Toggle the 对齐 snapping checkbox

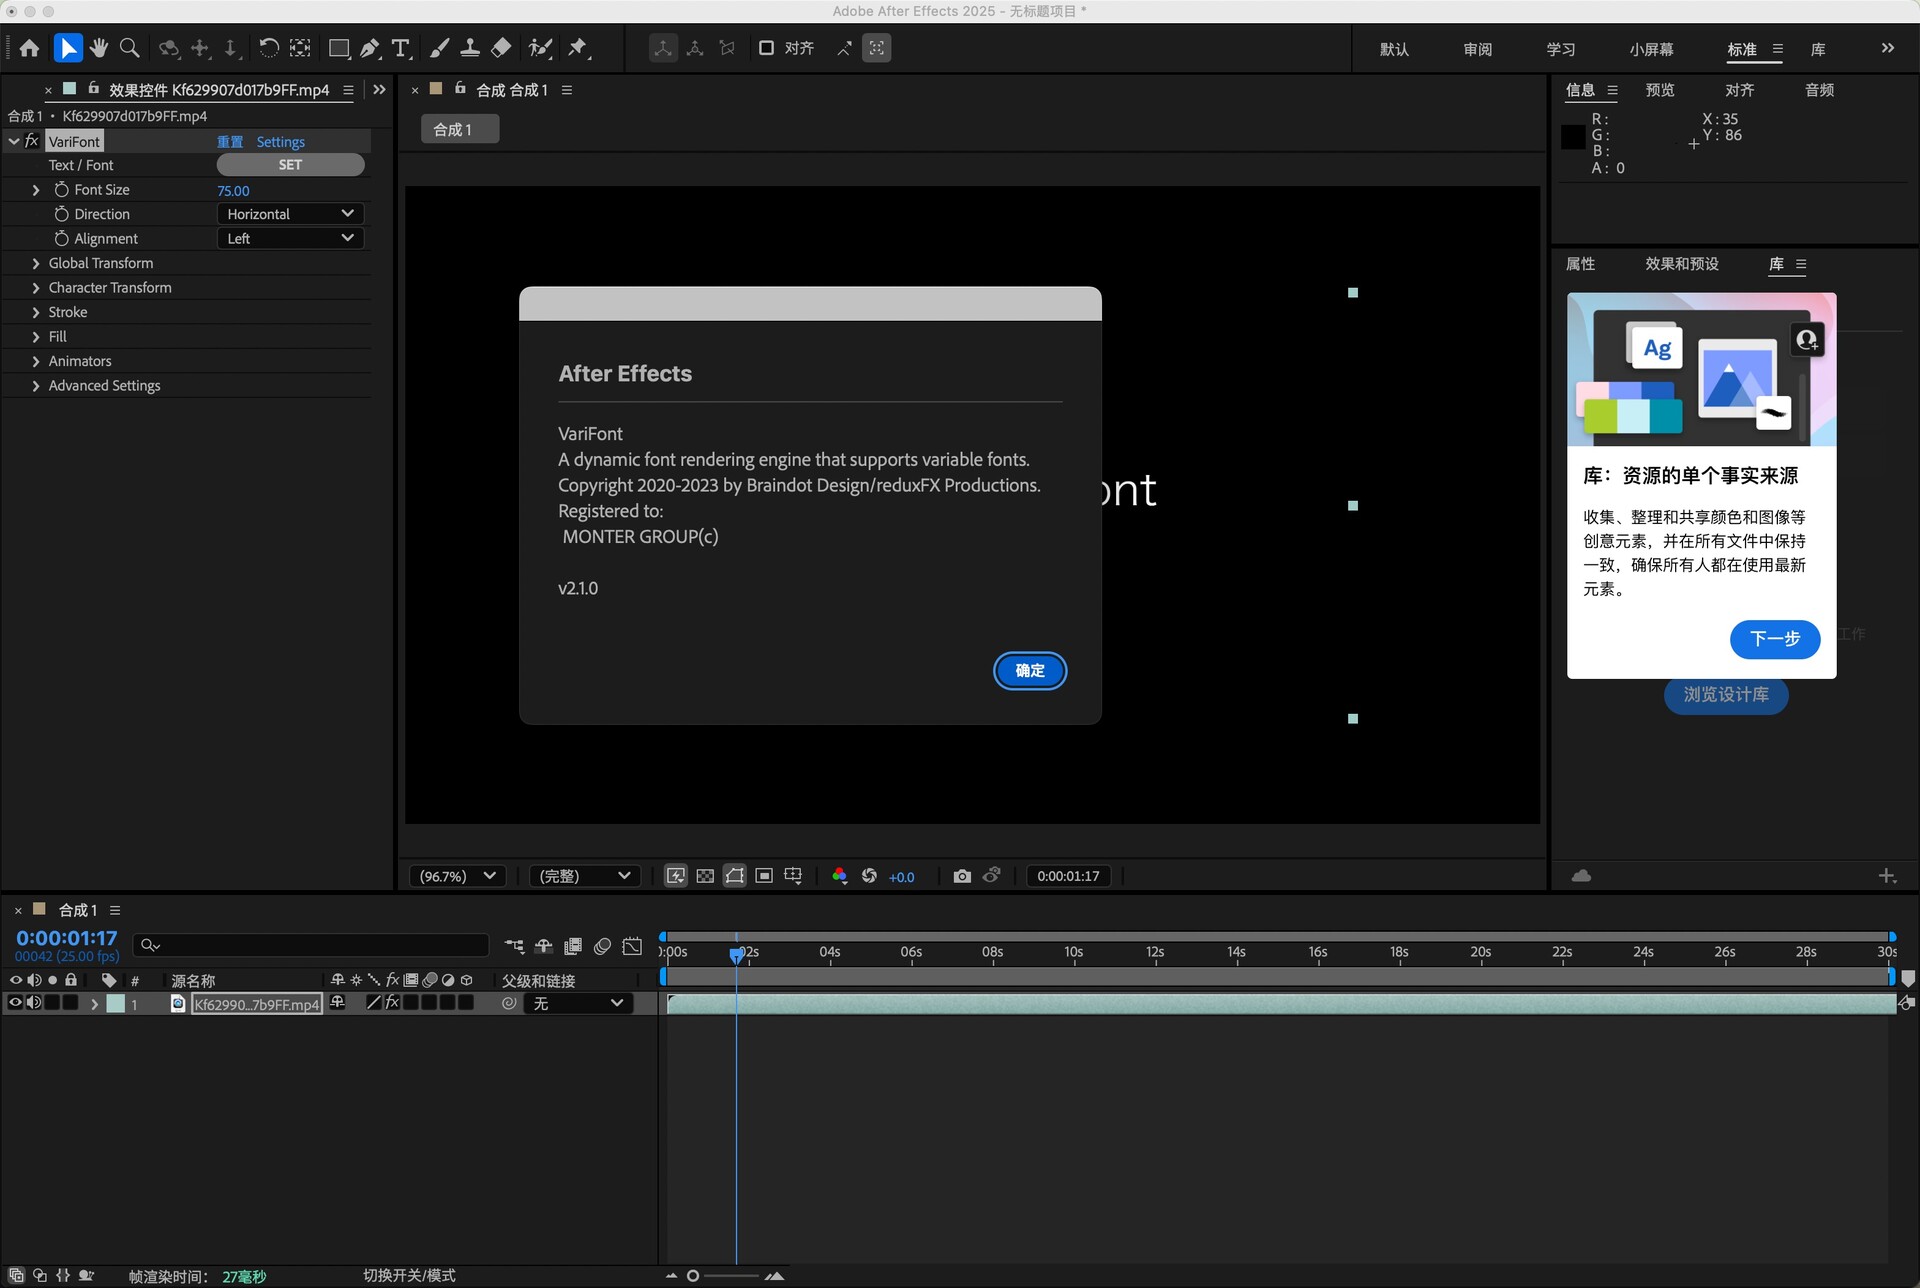(x=767, y=48)
